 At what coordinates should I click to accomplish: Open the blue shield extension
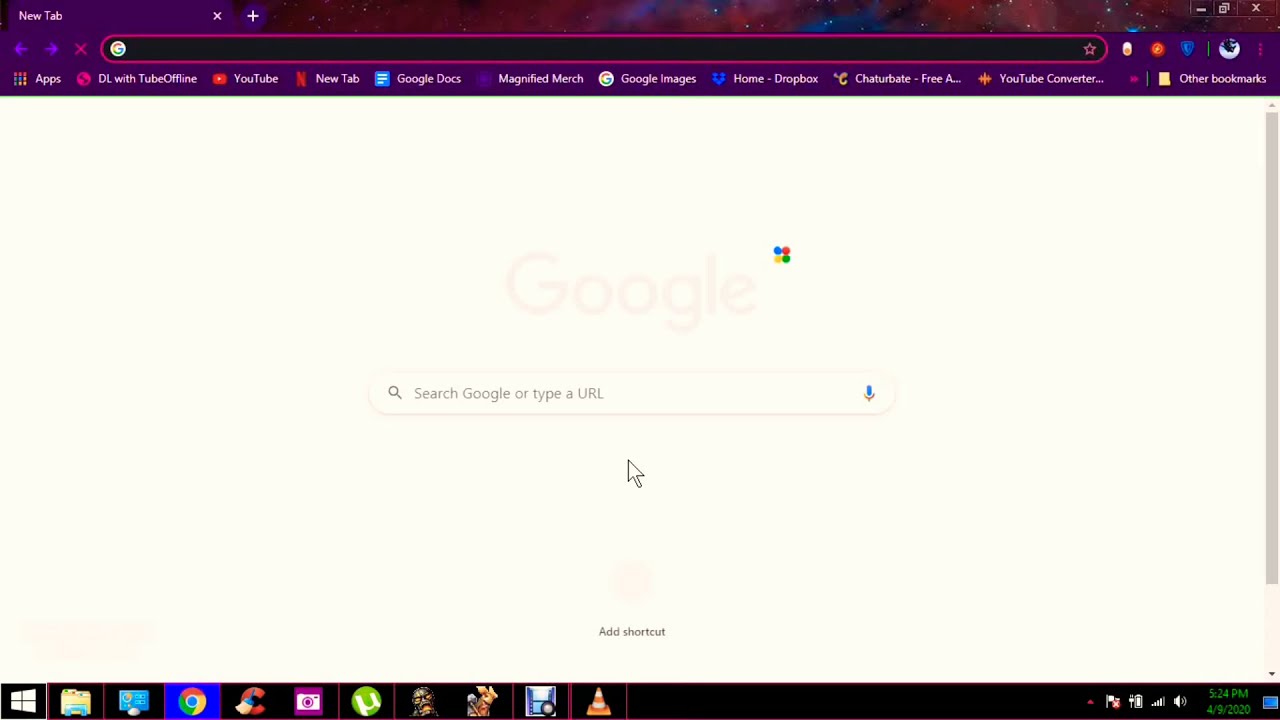tap(1187, 49)
